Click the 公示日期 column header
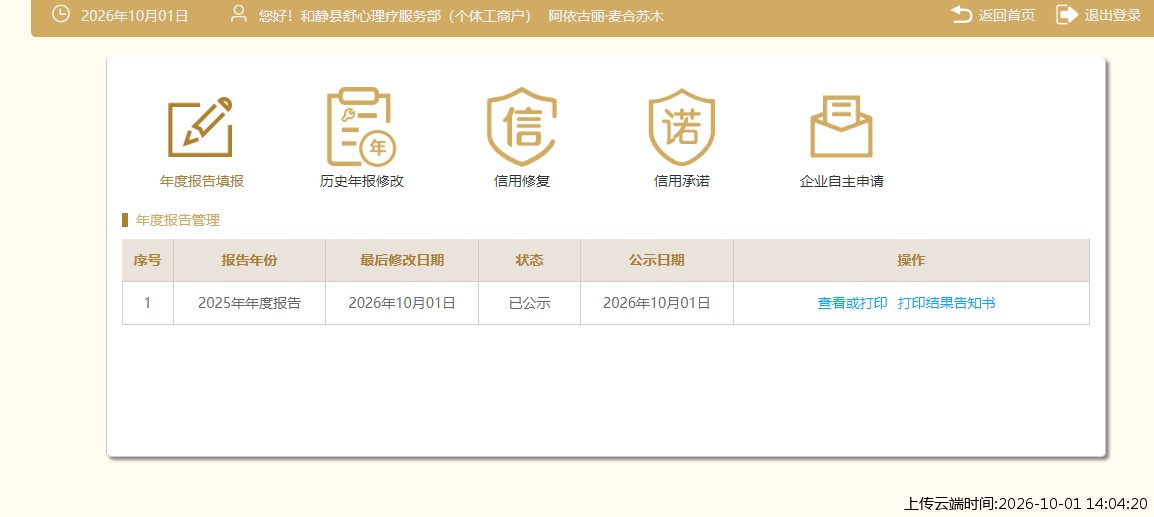1154x517 pixels. pyautogui.click(x=656, y=261)
